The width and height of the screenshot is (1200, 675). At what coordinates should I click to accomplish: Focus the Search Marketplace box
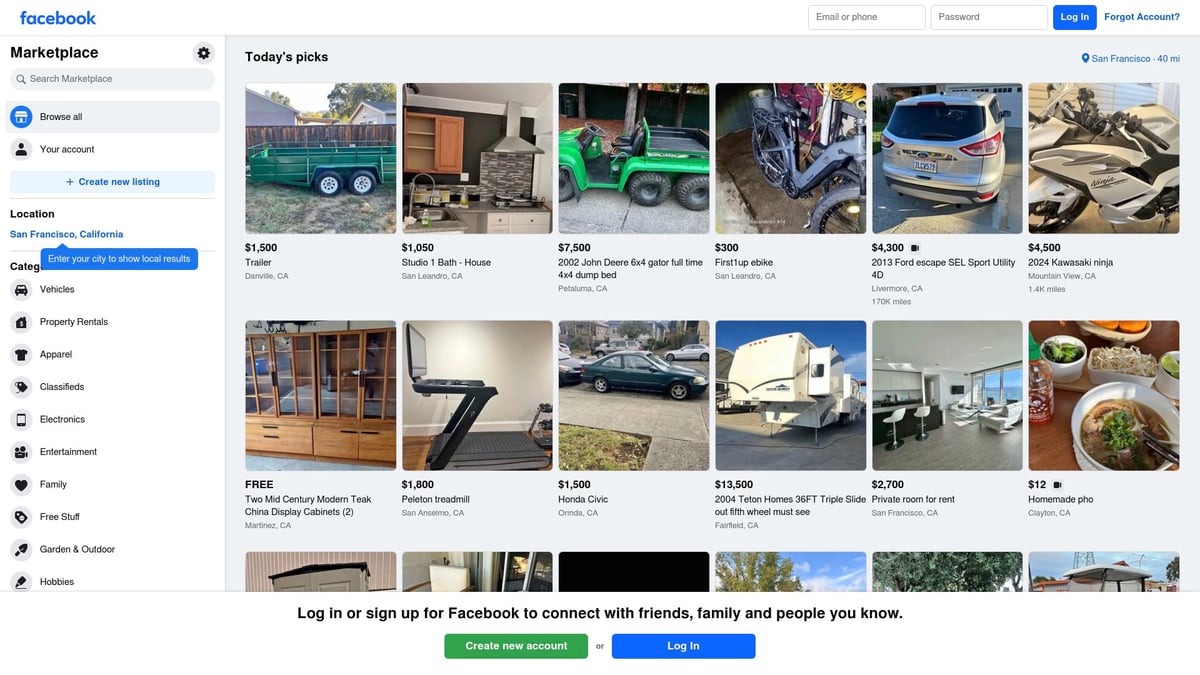coord(112,79)
